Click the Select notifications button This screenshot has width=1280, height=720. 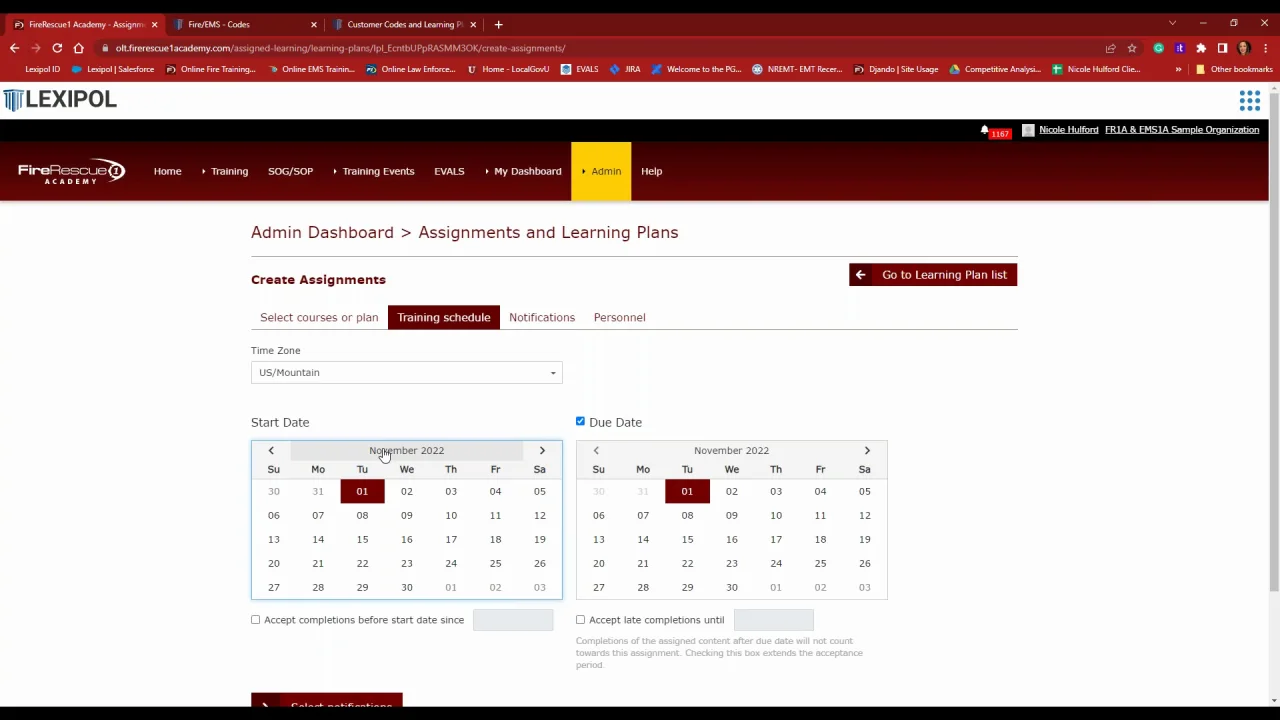pyautogui.click(x=327, y=701)
